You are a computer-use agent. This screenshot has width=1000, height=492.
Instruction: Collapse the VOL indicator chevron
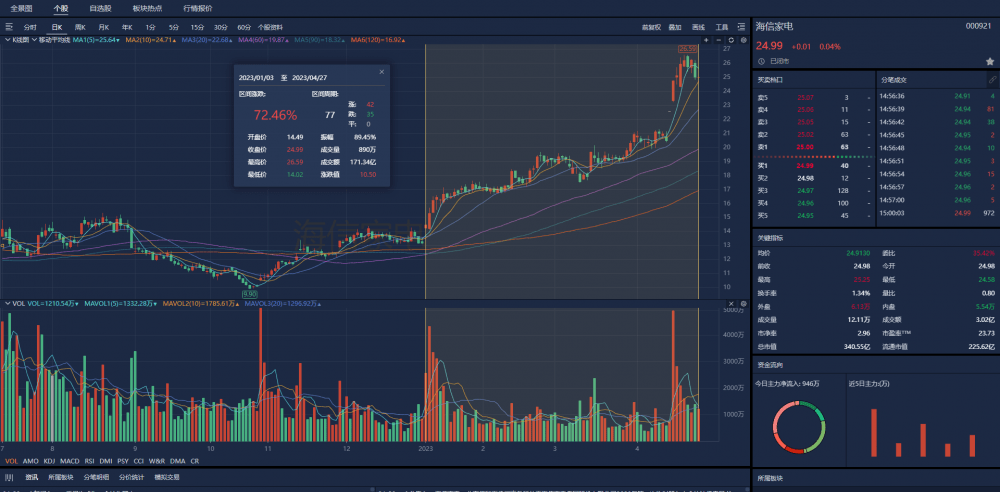[6, 303]
